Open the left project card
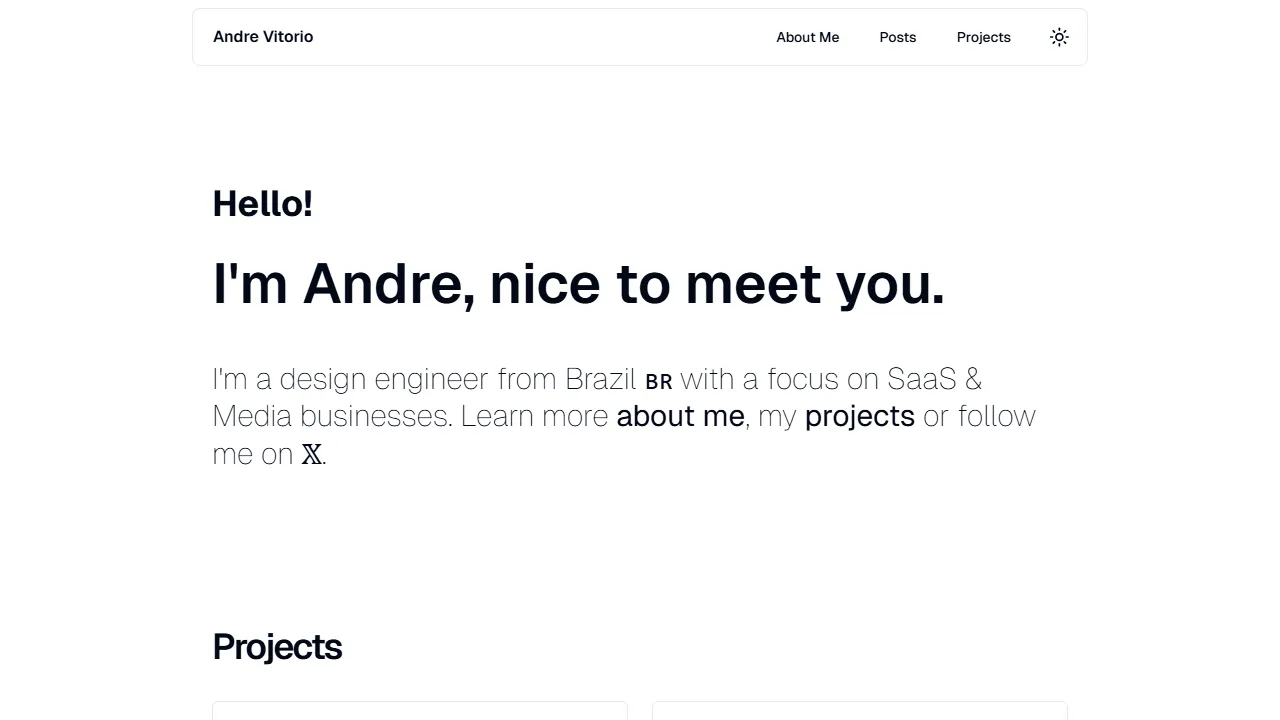Image resolution: width=1280 pixels, height=720 pixels. (x=420, y=710)
